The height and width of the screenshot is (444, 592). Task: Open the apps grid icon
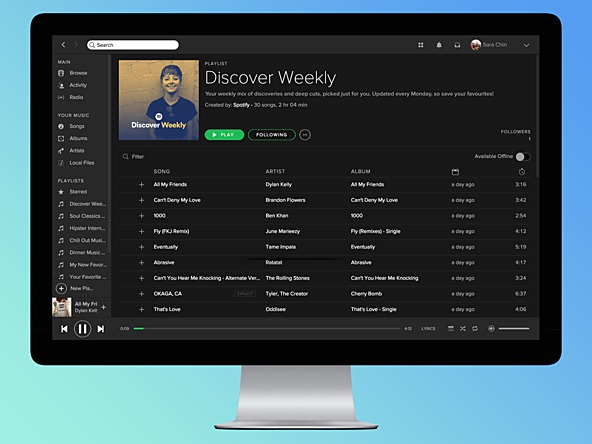(x=421, y=45)
